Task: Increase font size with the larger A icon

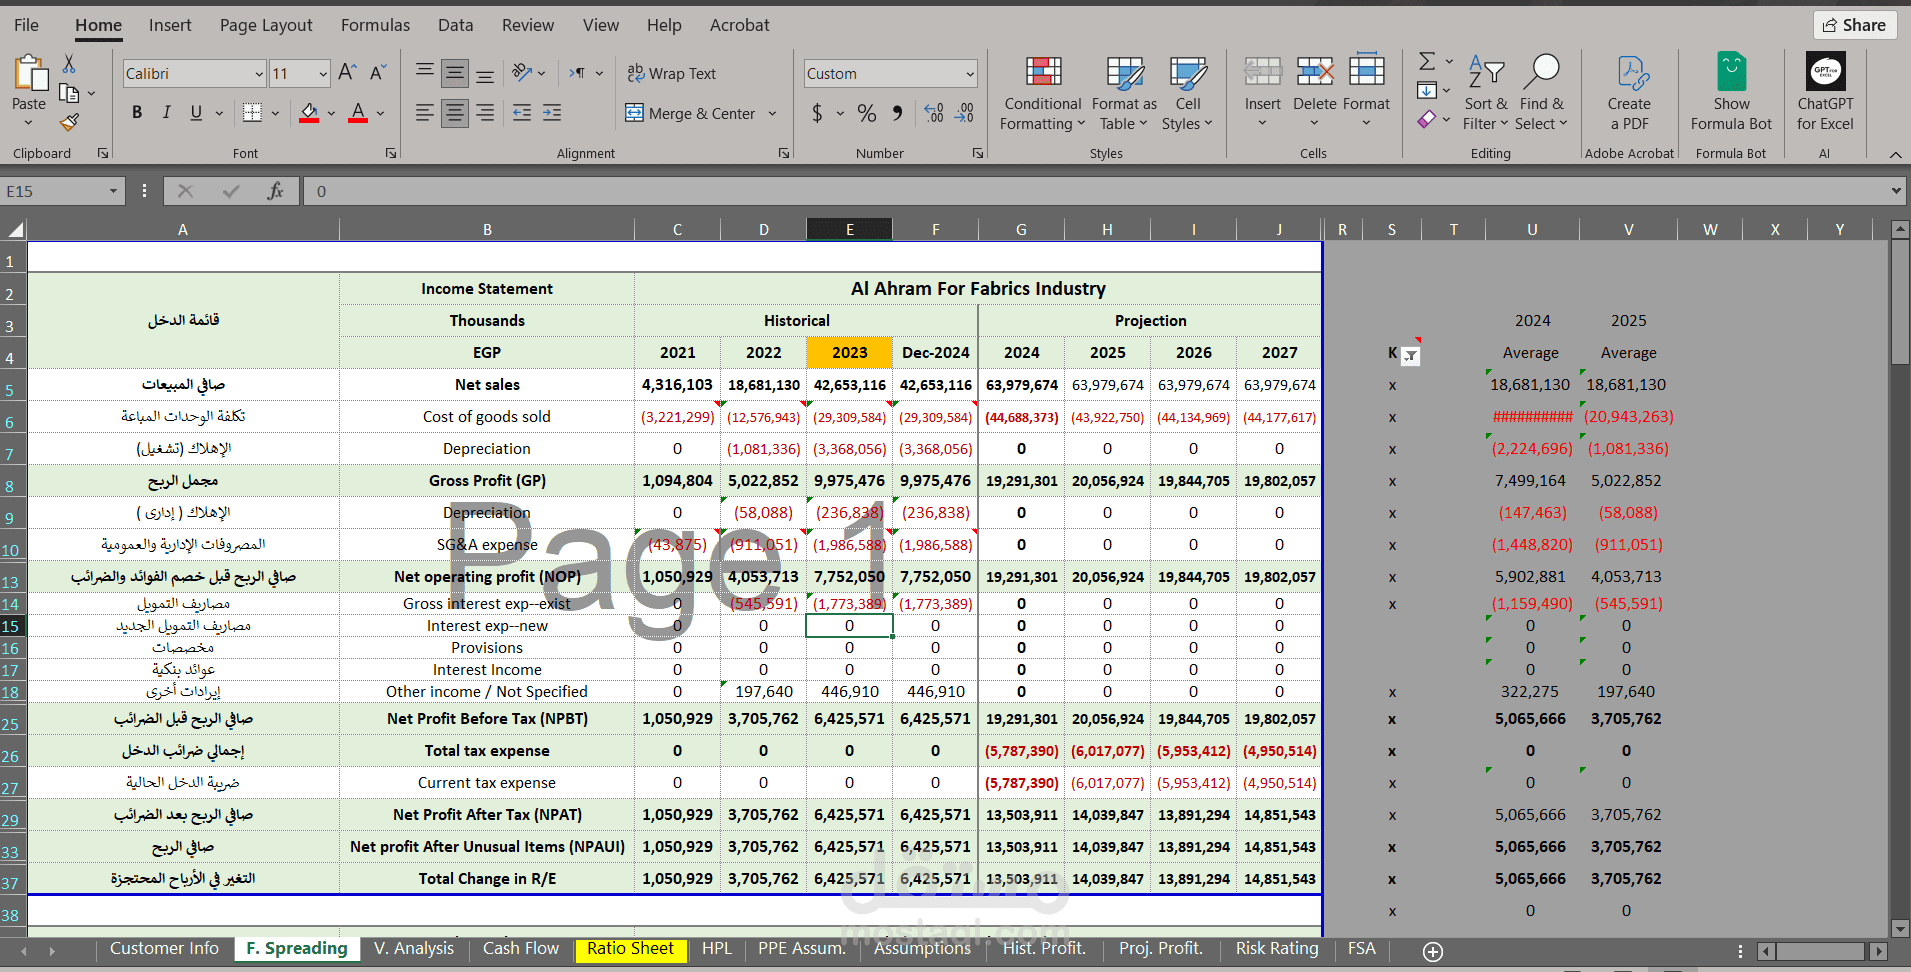Action: click(x=347, y=73)
